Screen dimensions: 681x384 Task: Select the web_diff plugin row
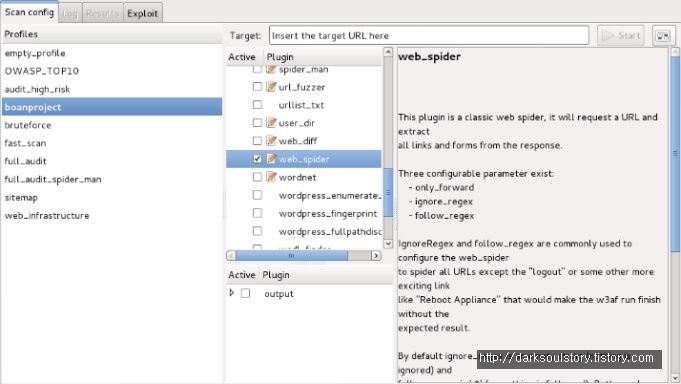coord(304,141)
